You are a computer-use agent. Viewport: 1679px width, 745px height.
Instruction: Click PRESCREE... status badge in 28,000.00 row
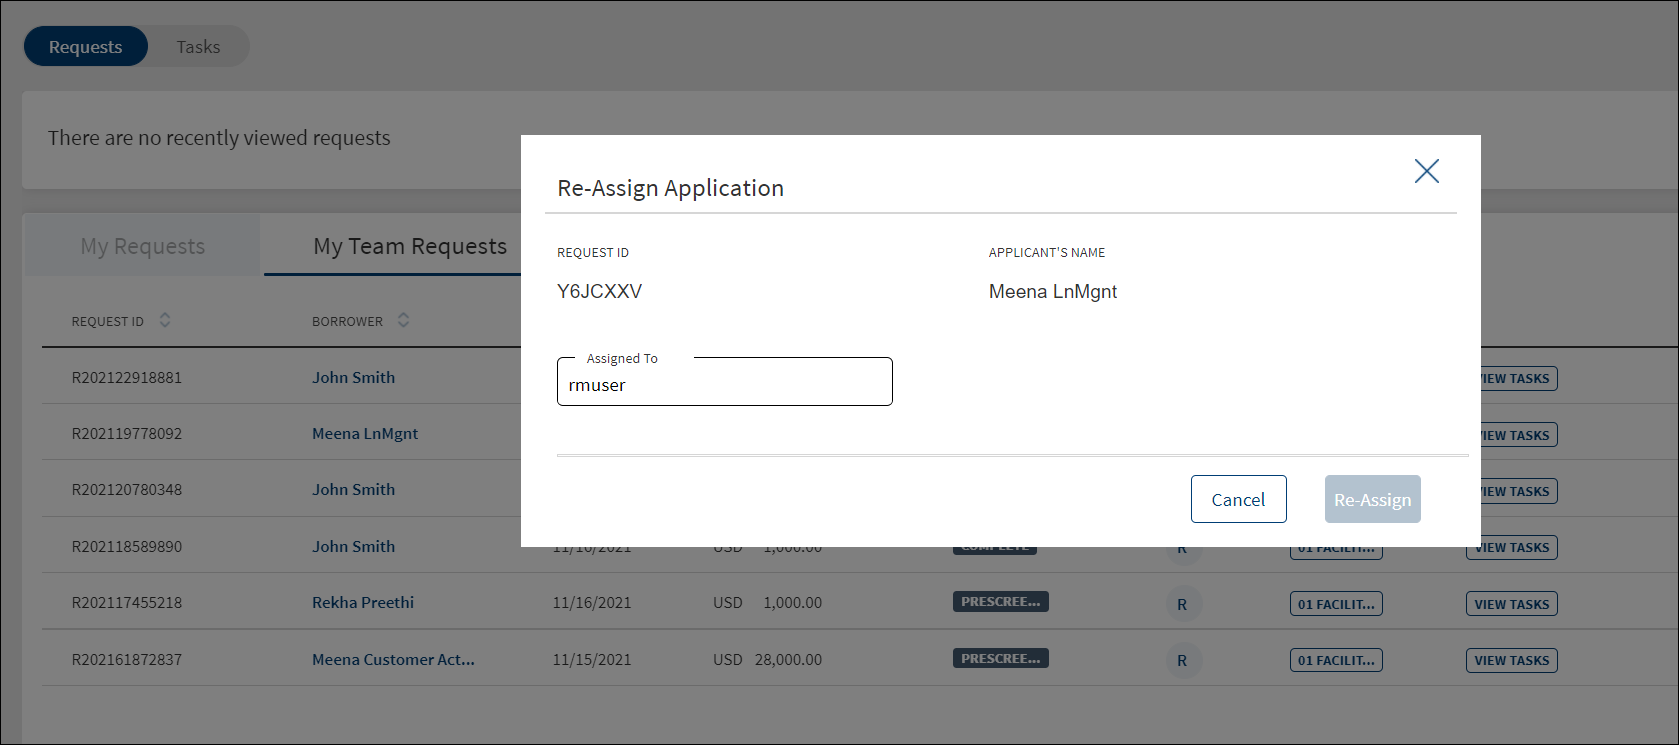pos(1000,659)
